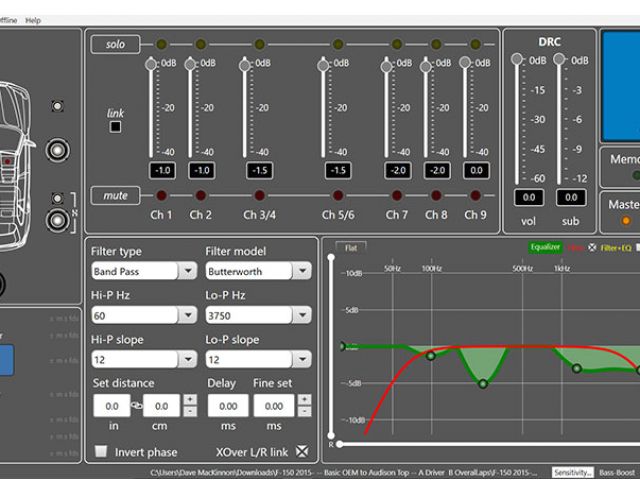Solo channel 1 with its indicator light
Screen dimensions: 640x480
click(x=161, y=44)
